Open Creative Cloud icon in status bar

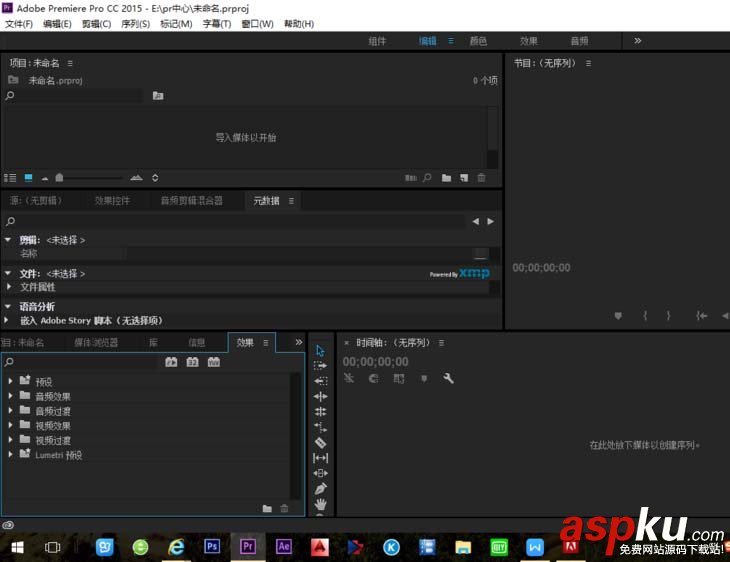(x=8, y=525)
